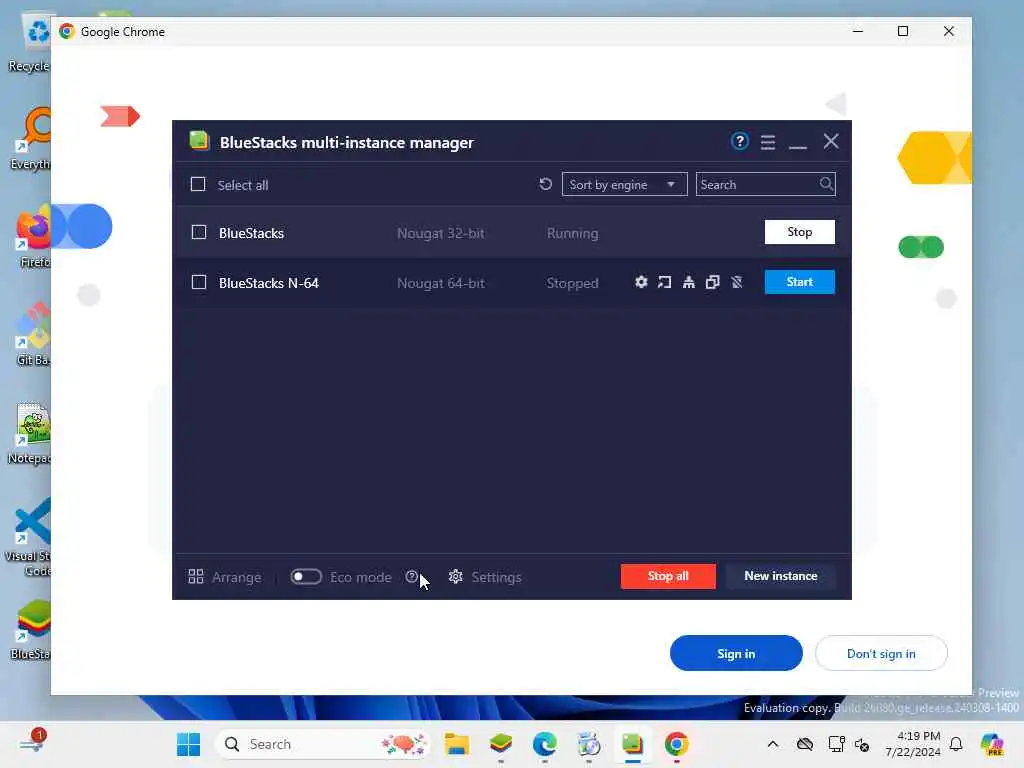
Task: Click the Eco mode help question mark
Action: 411,577
